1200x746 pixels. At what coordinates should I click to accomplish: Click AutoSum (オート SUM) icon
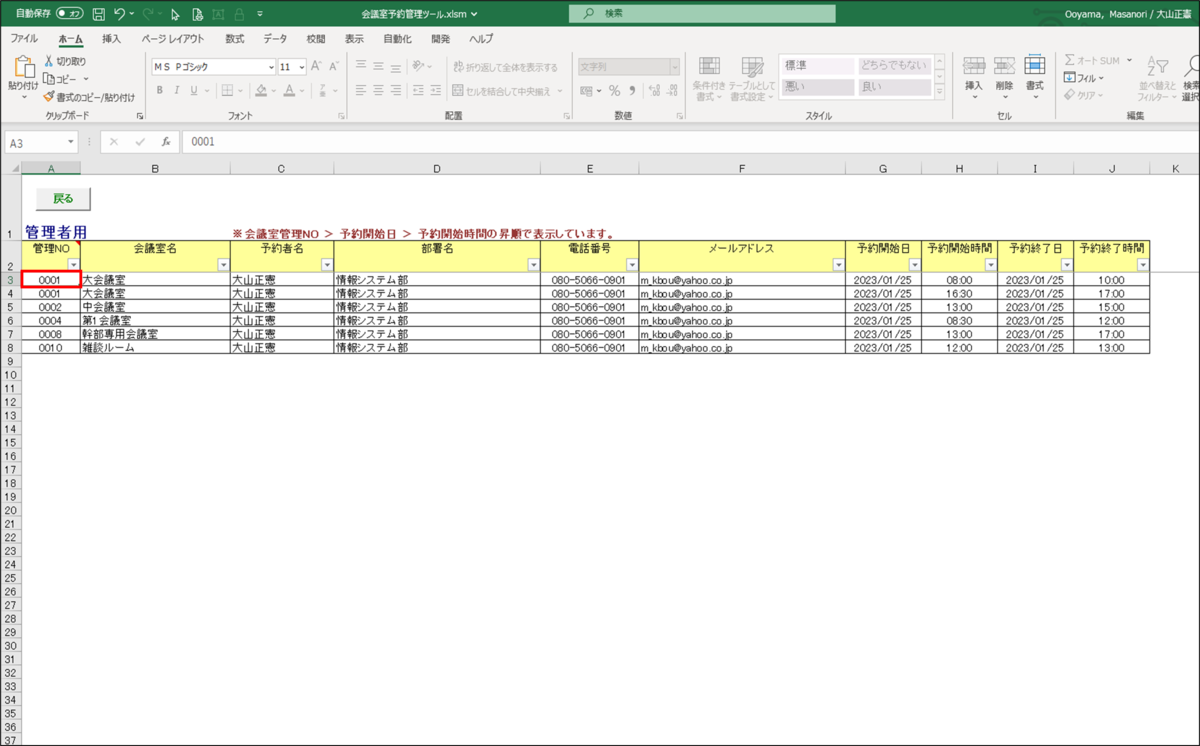point(1070,61)
